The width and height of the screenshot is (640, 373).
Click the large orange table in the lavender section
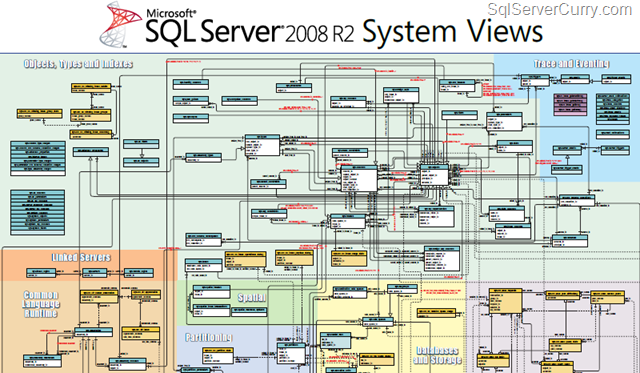[505, 301]
